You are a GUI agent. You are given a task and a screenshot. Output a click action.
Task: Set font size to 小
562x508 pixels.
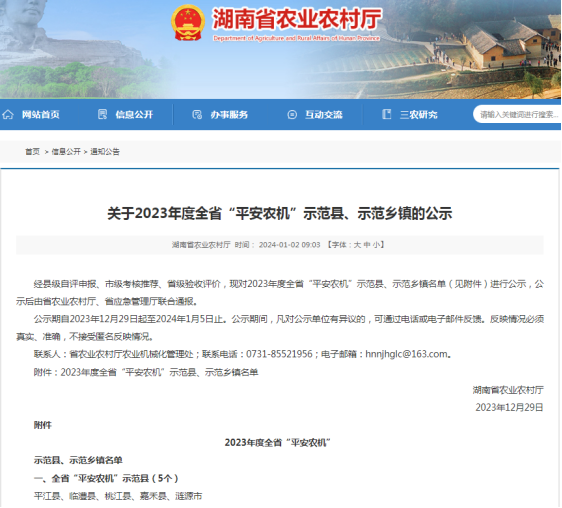[376, 245]
